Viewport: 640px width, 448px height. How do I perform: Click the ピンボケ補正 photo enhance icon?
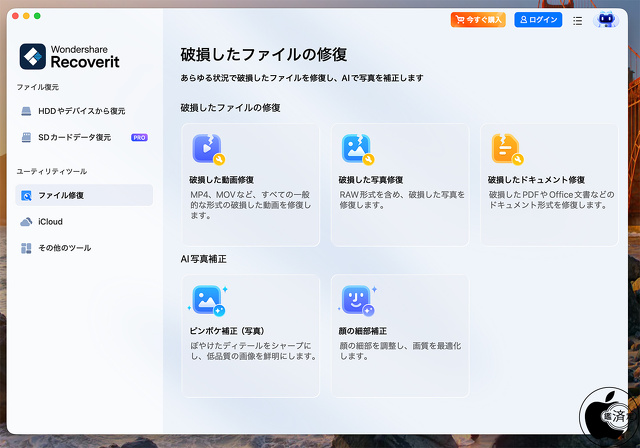208,301
